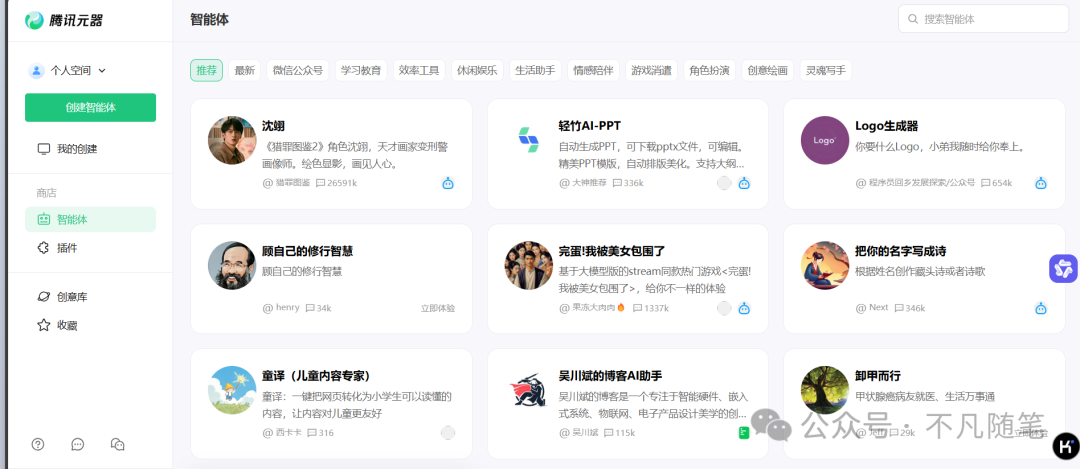Click the 1337k chat count text
This screenshot has width=1080, height=469.
pyautogui.click(x=650, y=308)
